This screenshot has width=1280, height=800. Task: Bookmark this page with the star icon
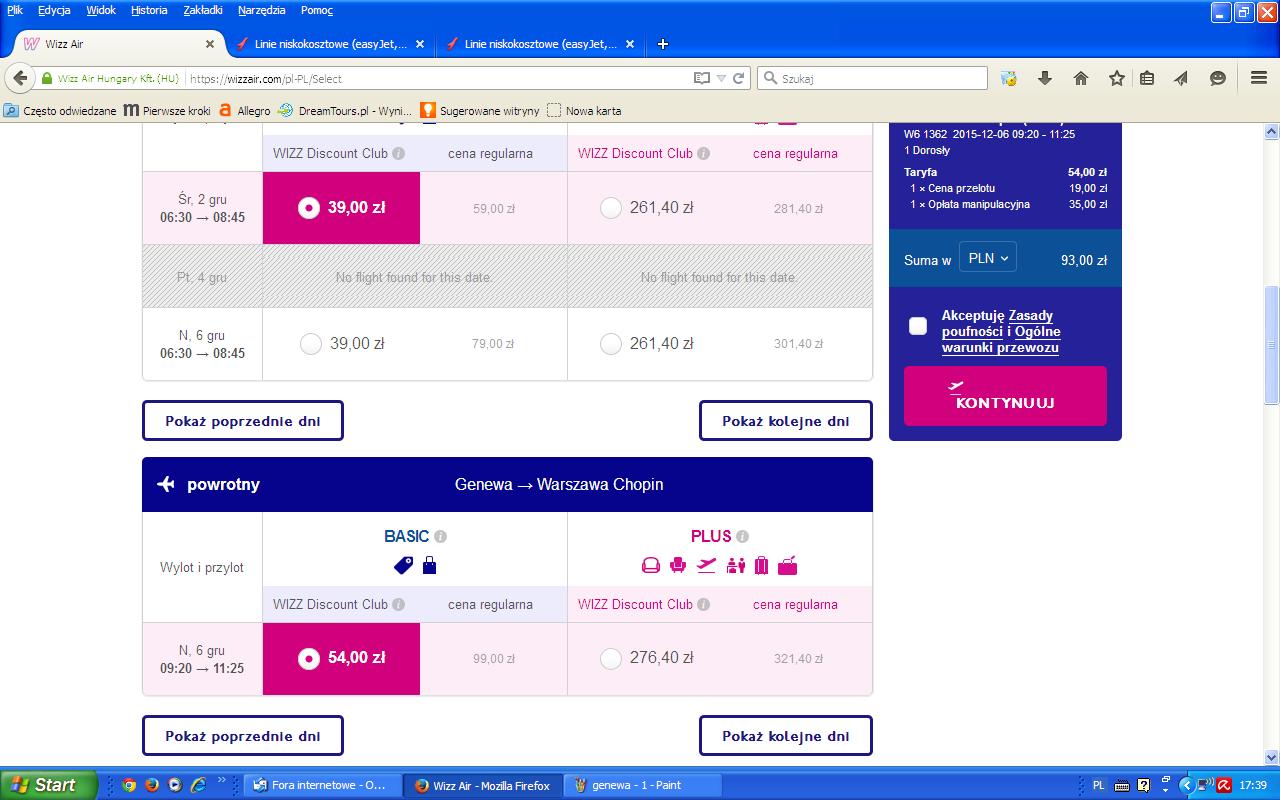pyautogui.click(x=1117, y=78)
